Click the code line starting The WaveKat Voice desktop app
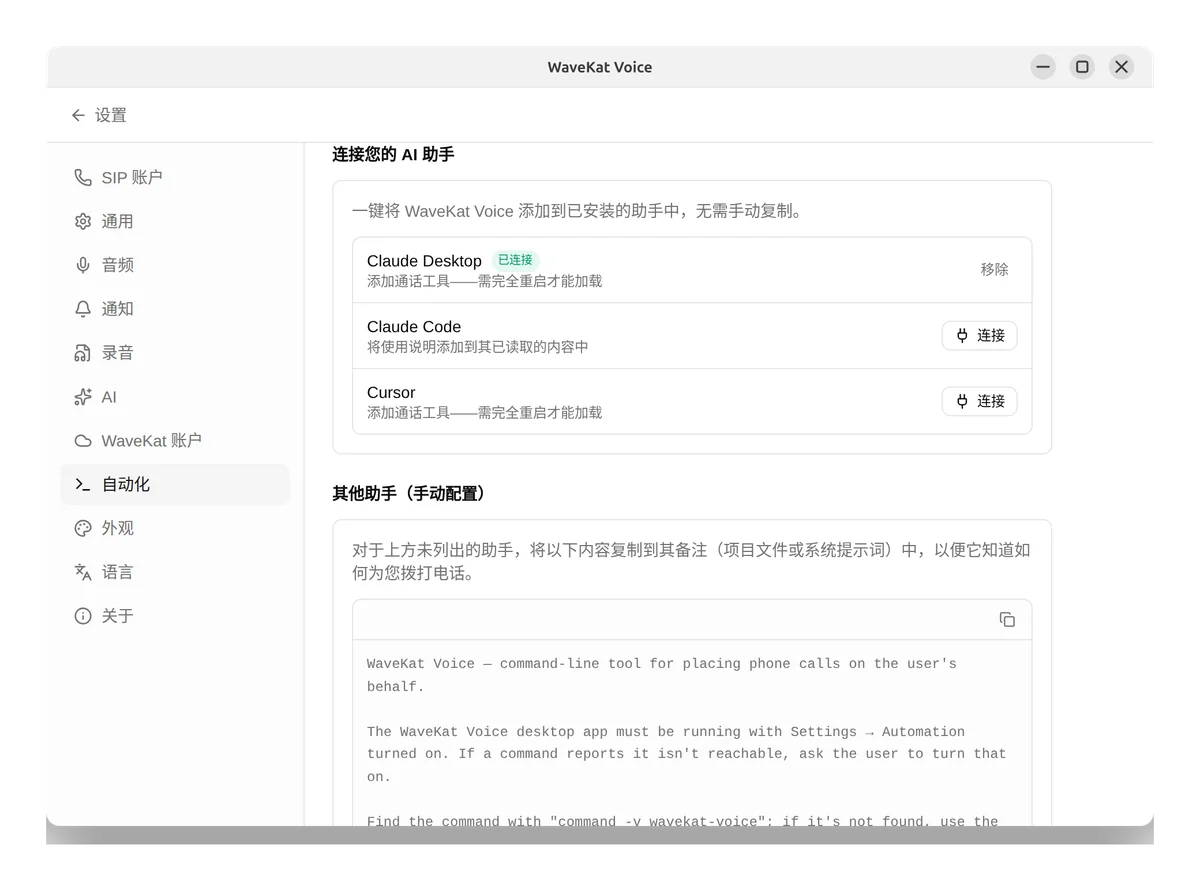 [666, 732]
